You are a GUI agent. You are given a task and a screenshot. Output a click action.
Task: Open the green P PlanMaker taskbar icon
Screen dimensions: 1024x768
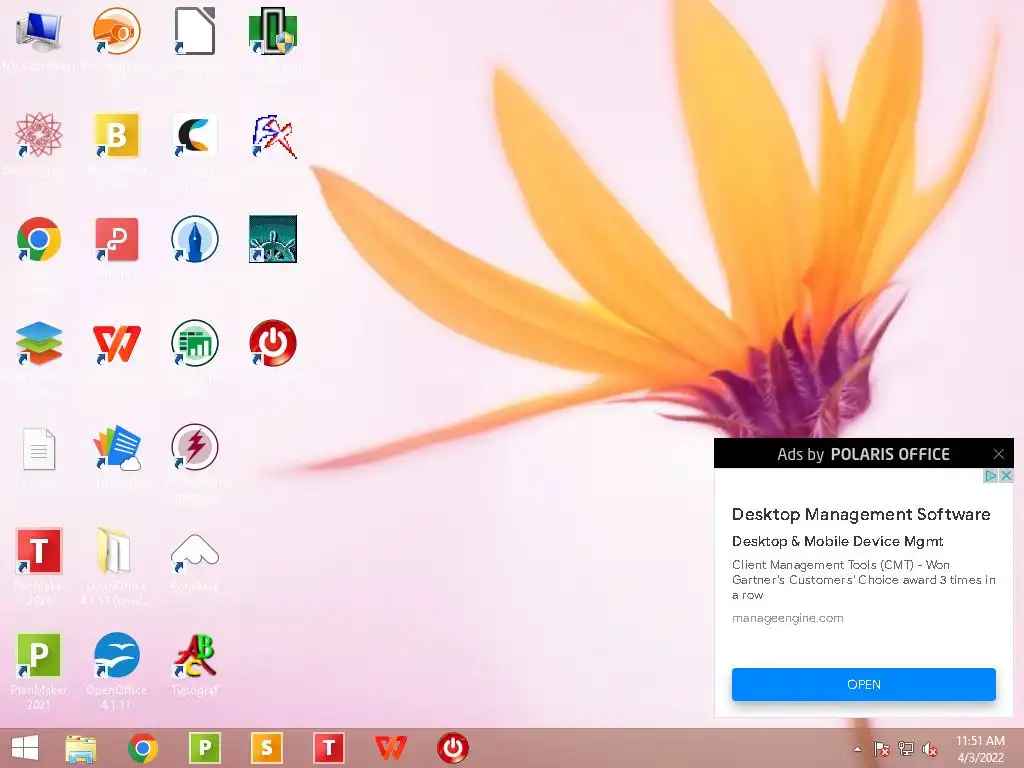pyautogui.click(x=204, y=748)
